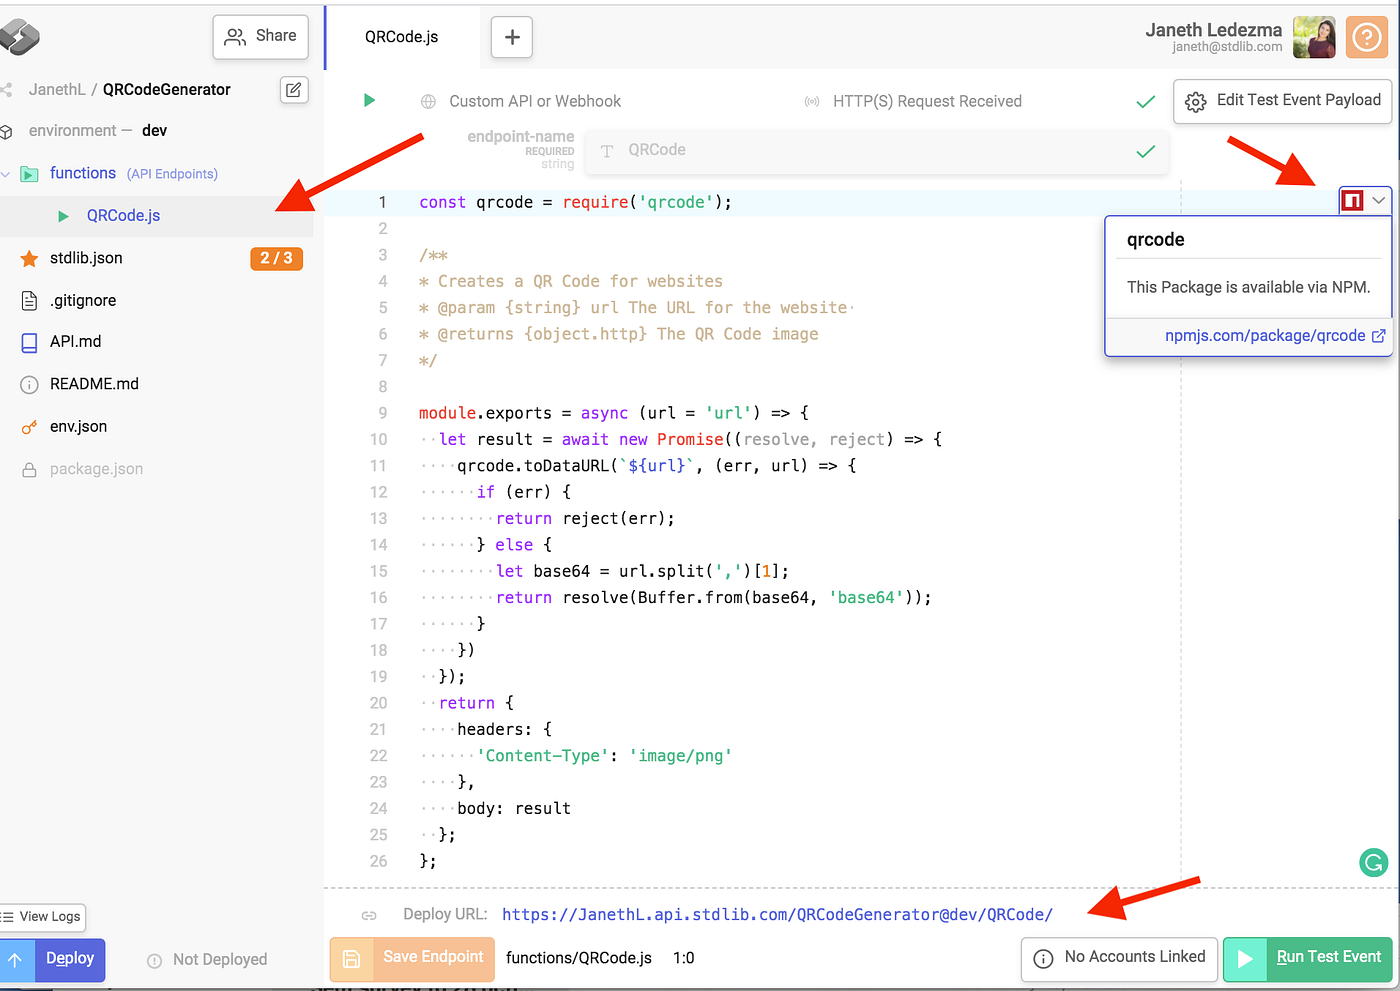Click the green run arrow beside Custom API
Image resolution: width=1400 pixels, height=991 pixels.
coord(369,100)
